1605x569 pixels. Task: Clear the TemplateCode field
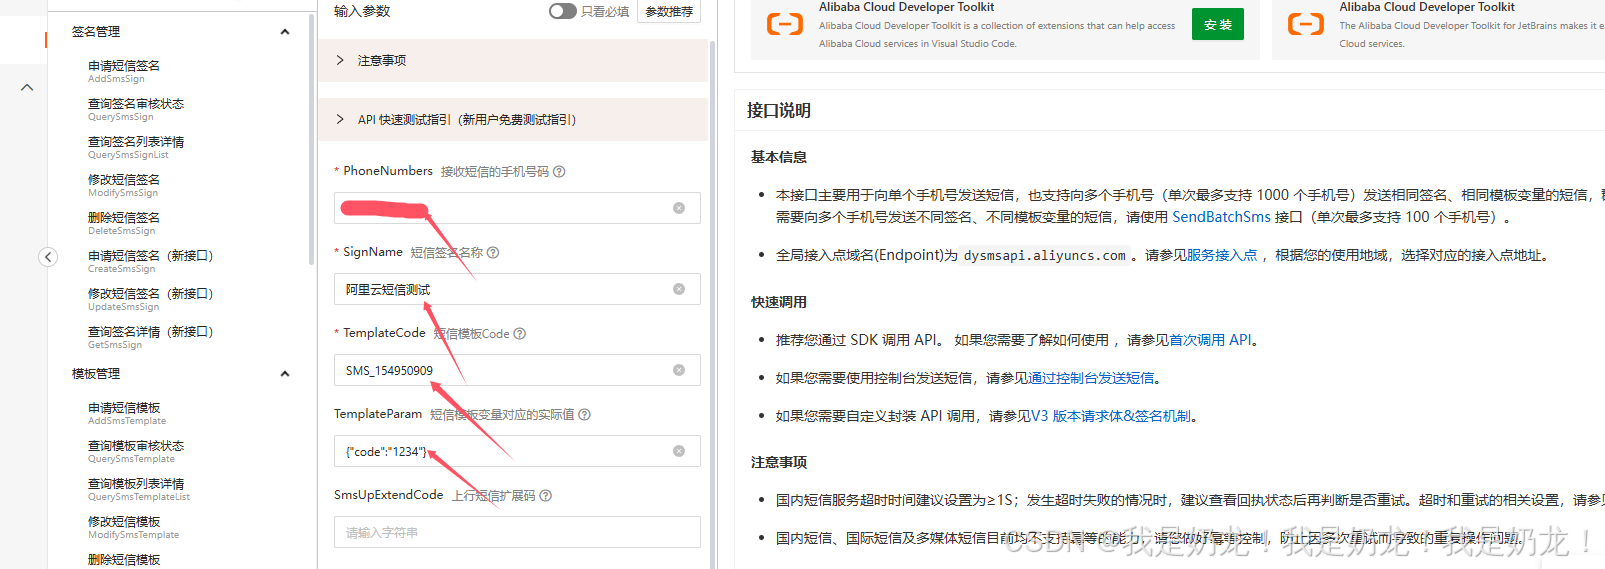pyautogui.click(x=679, y=370)
